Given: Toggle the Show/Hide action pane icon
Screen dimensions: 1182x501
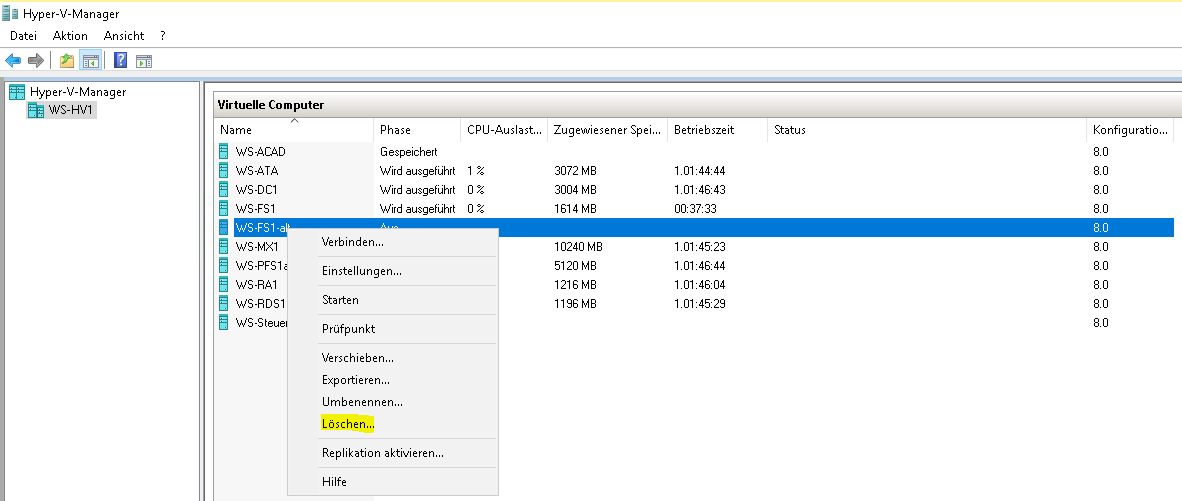Looking at the screenshot, I should coord(144,61).
